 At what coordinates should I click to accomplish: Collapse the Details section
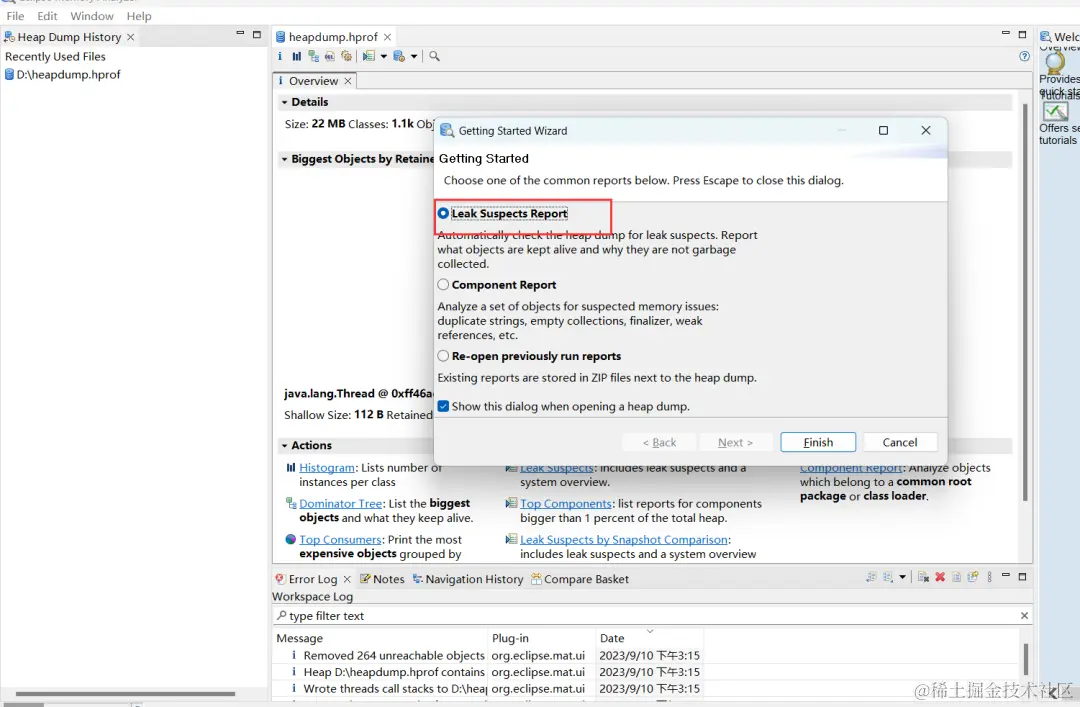point(284,102)
